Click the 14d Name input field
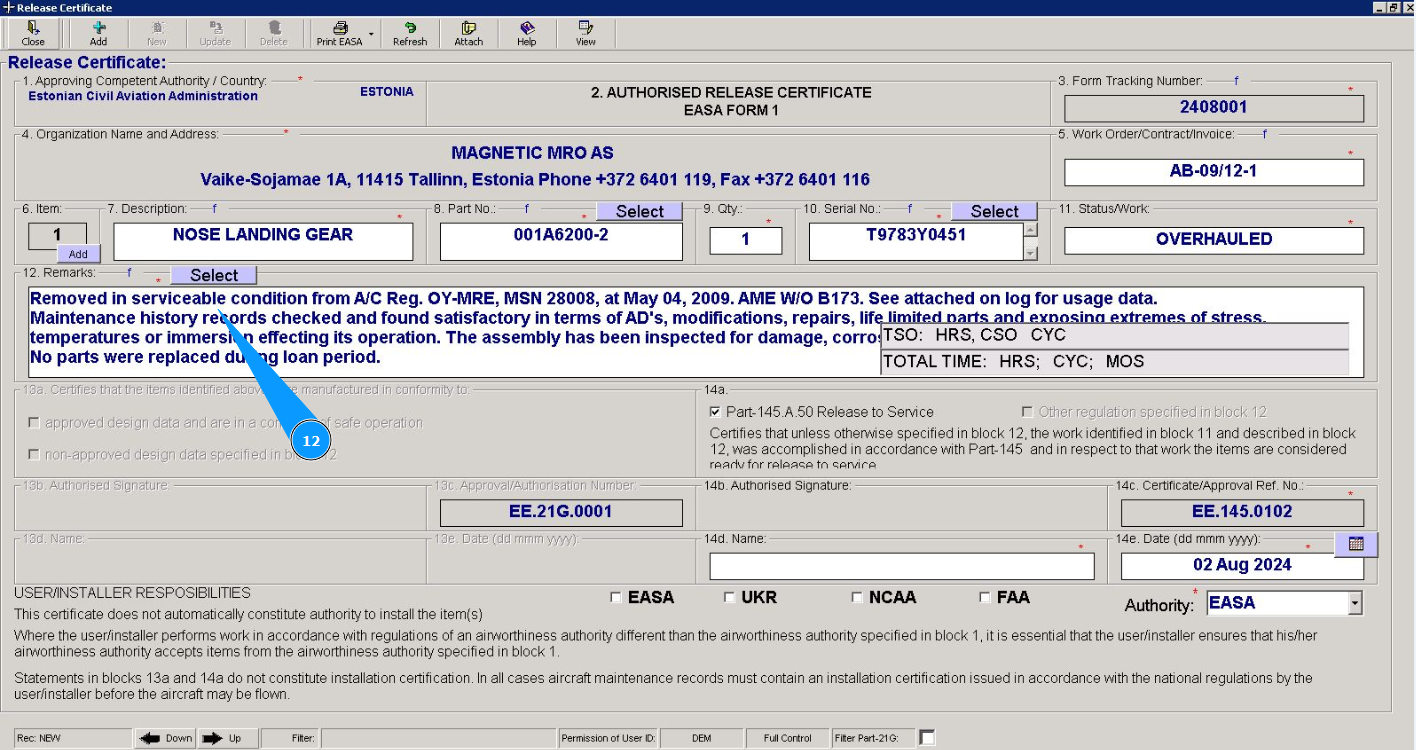Image resolution: width=1416 pixels, height=750 pixels. pyautogui.click(x=901, y=566)
